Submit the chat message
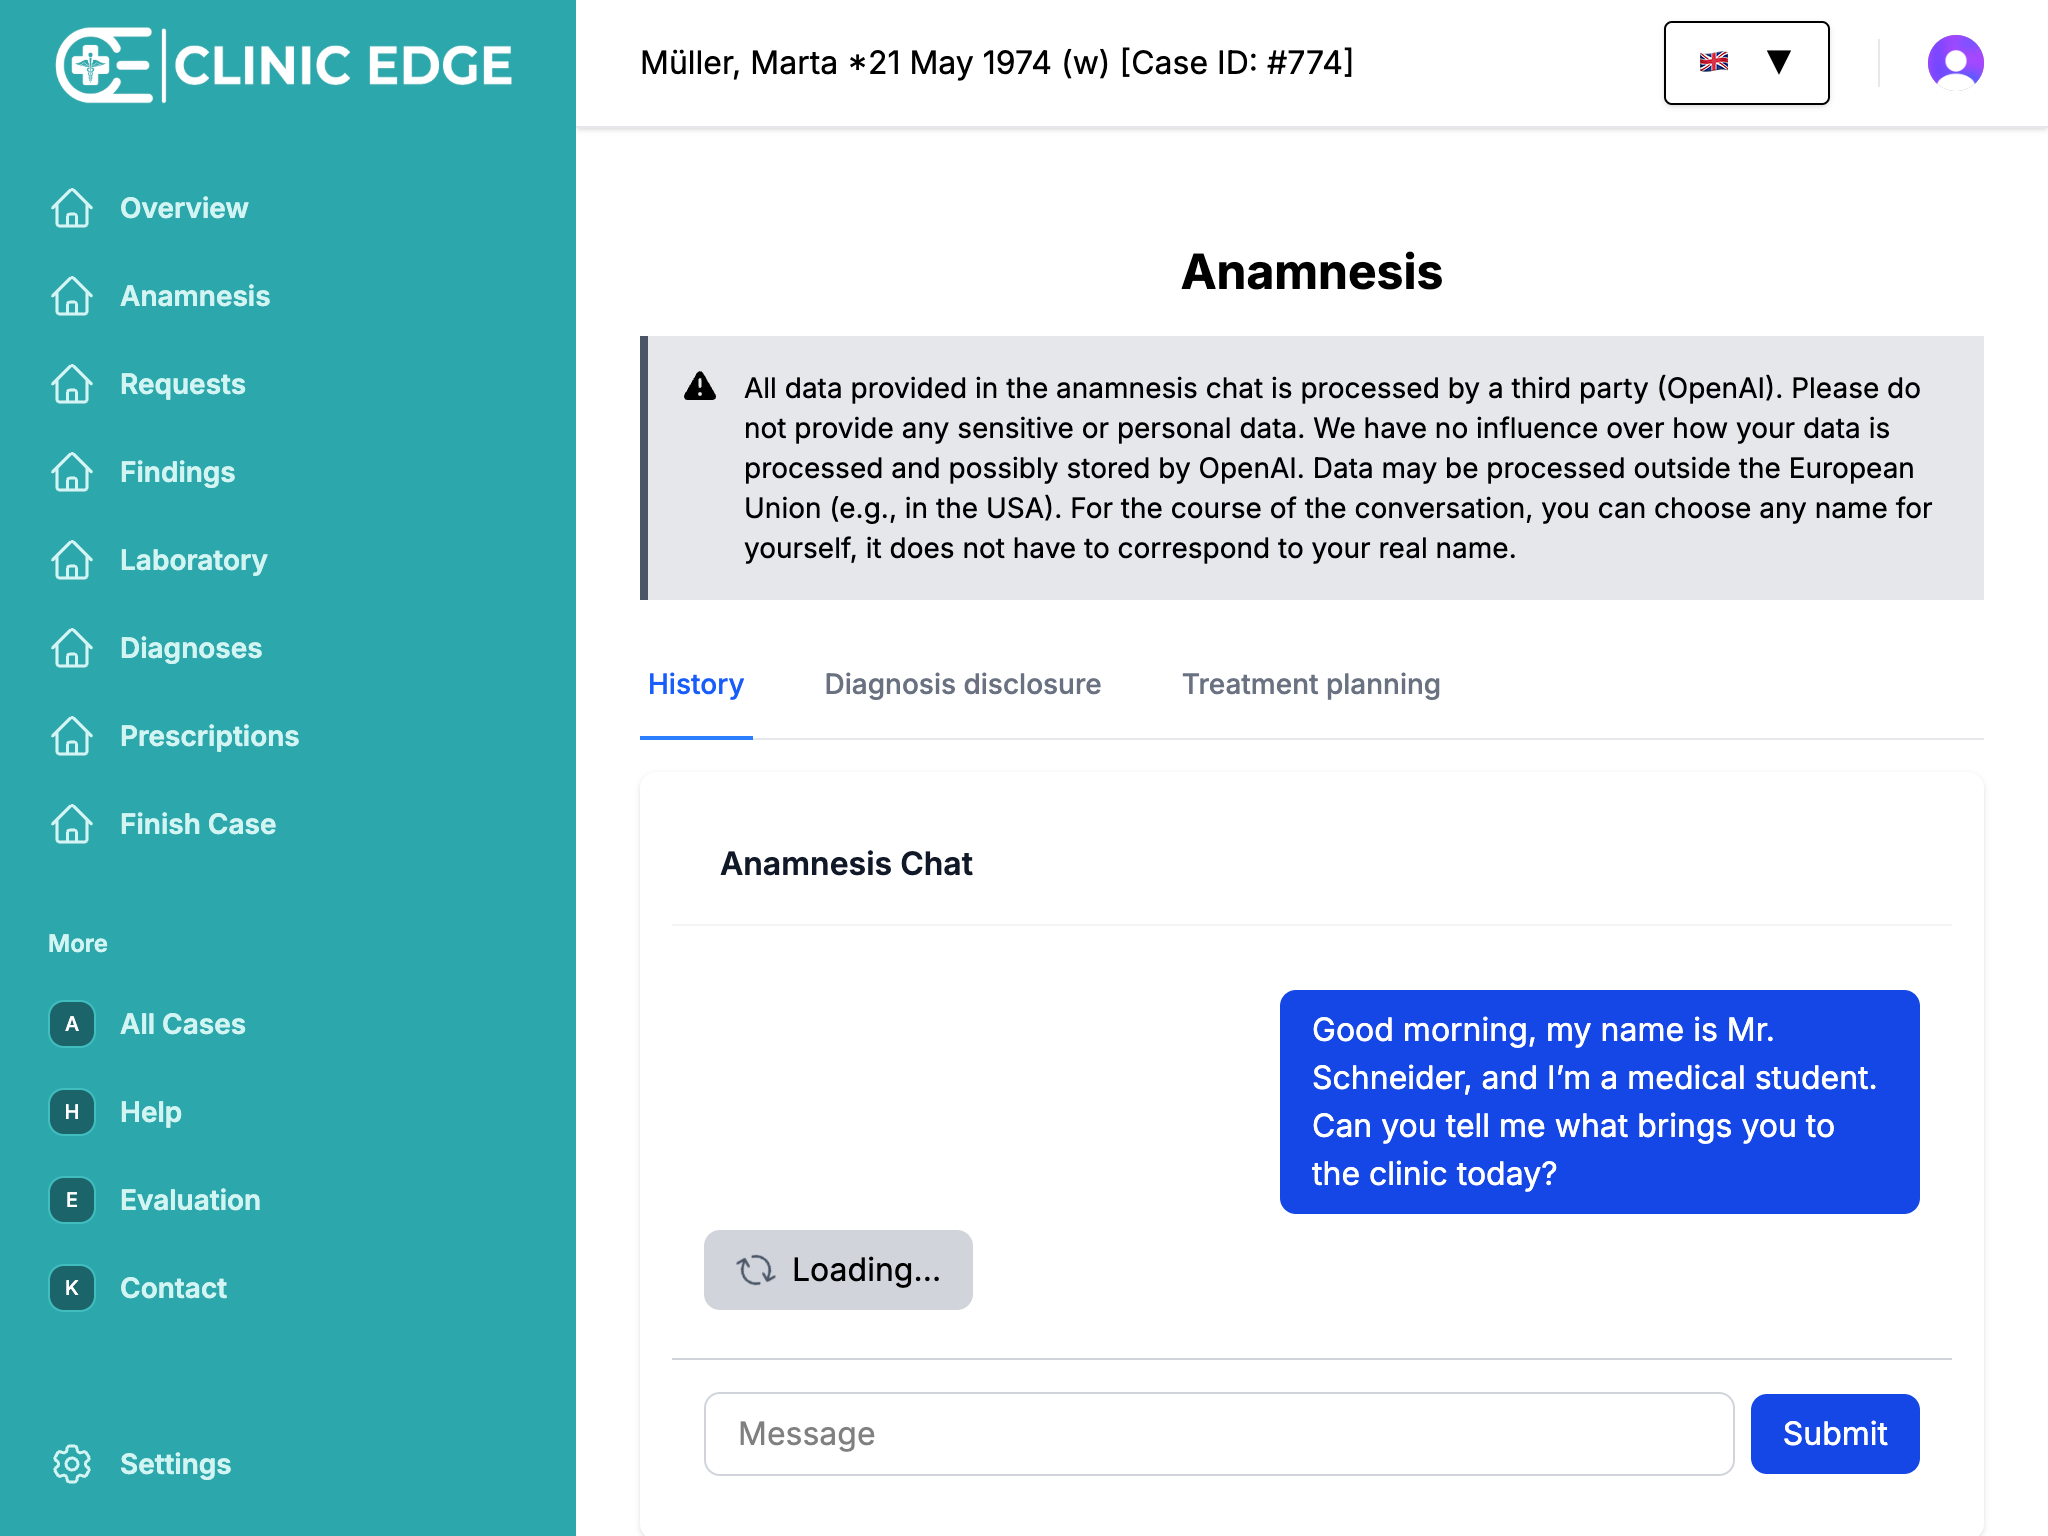This screenshot has width=2048, height=1536. (1834, 1434)
